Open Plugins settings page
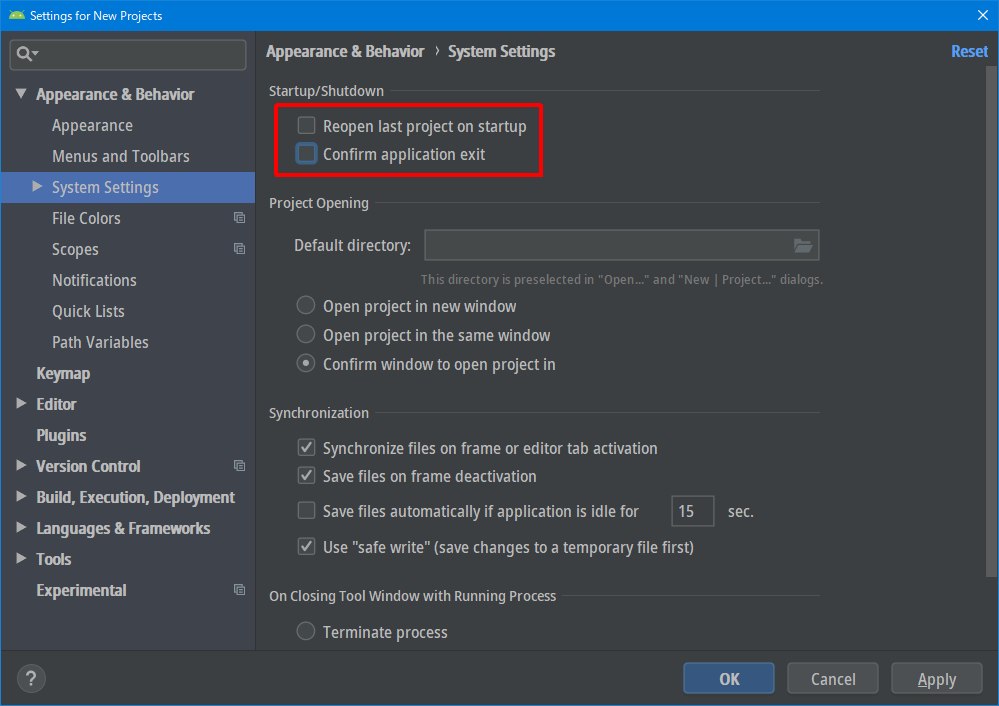 (61, 435)
